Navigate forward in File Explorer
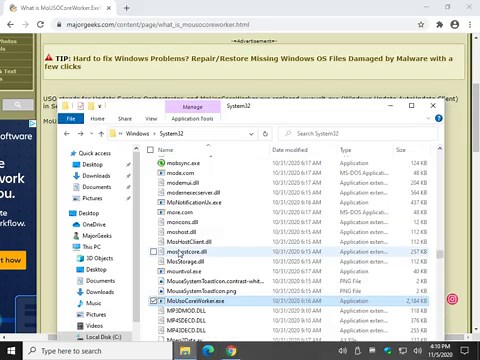Viewport: 480px width, 360px height. click(81, 134)
